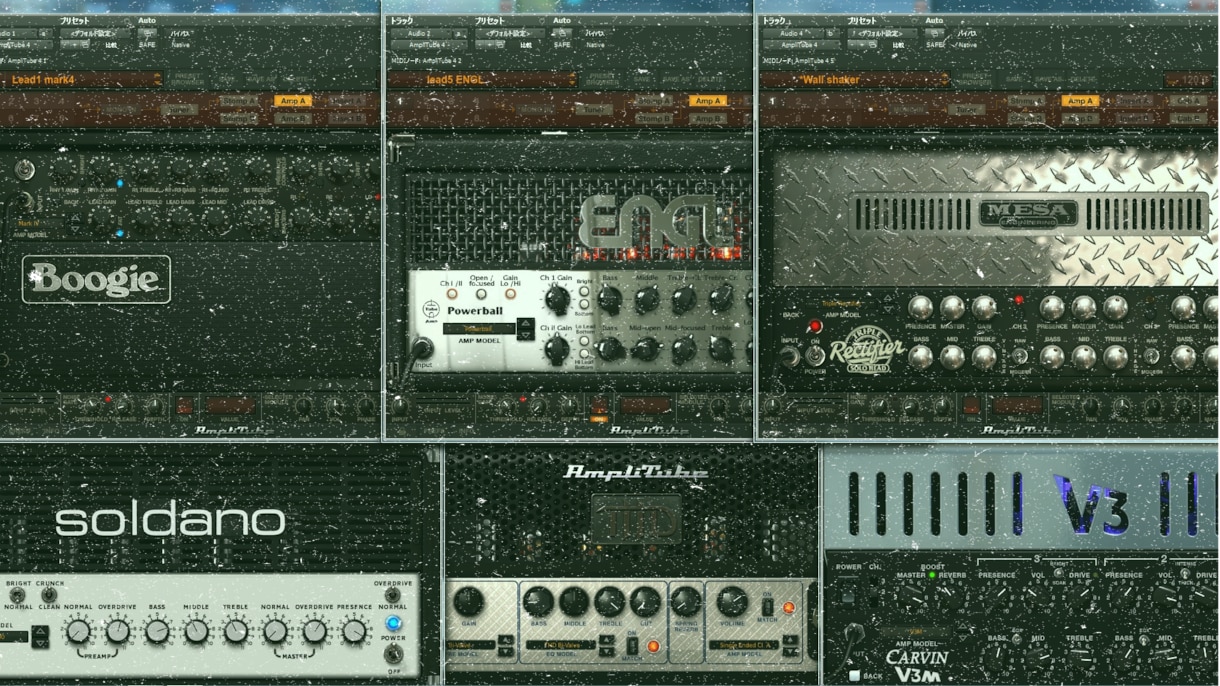Click the Mesa Engineering logo plate
The height and width of the screenshot is (686, 1220).
pyautogui.click(x=1028, y=213)
